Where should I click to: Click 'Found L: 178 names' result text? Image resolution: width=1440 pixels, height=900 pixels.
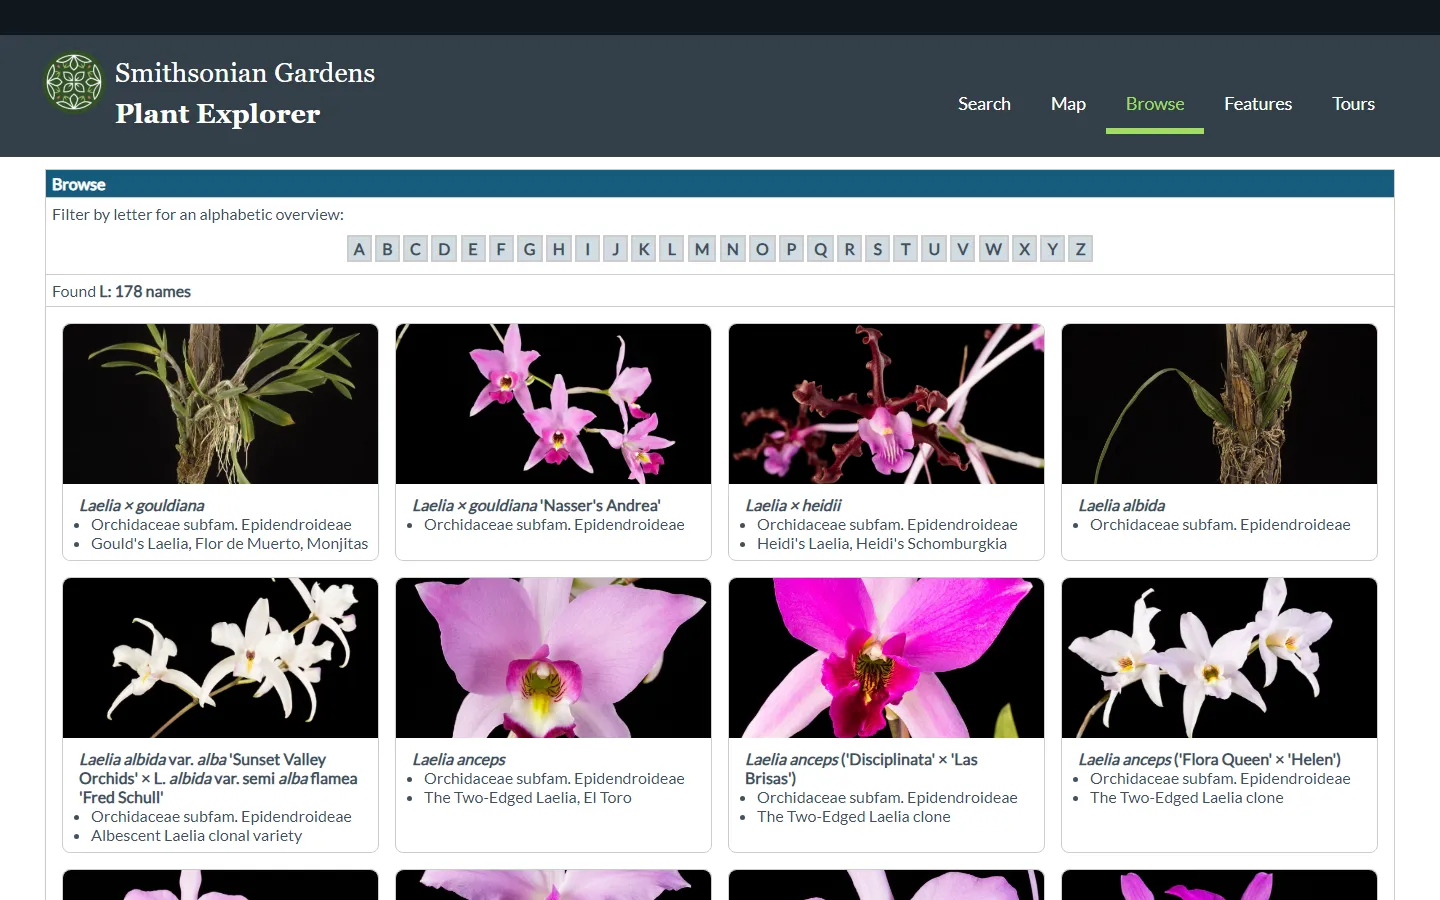[x=121, y=292]
